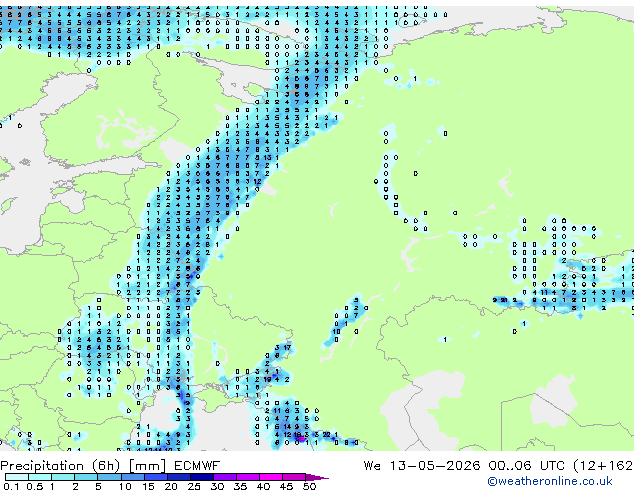Click the 'We 13-05-2026' date text
The height and width of the screenshot is (490, 634).
(422, 466)
